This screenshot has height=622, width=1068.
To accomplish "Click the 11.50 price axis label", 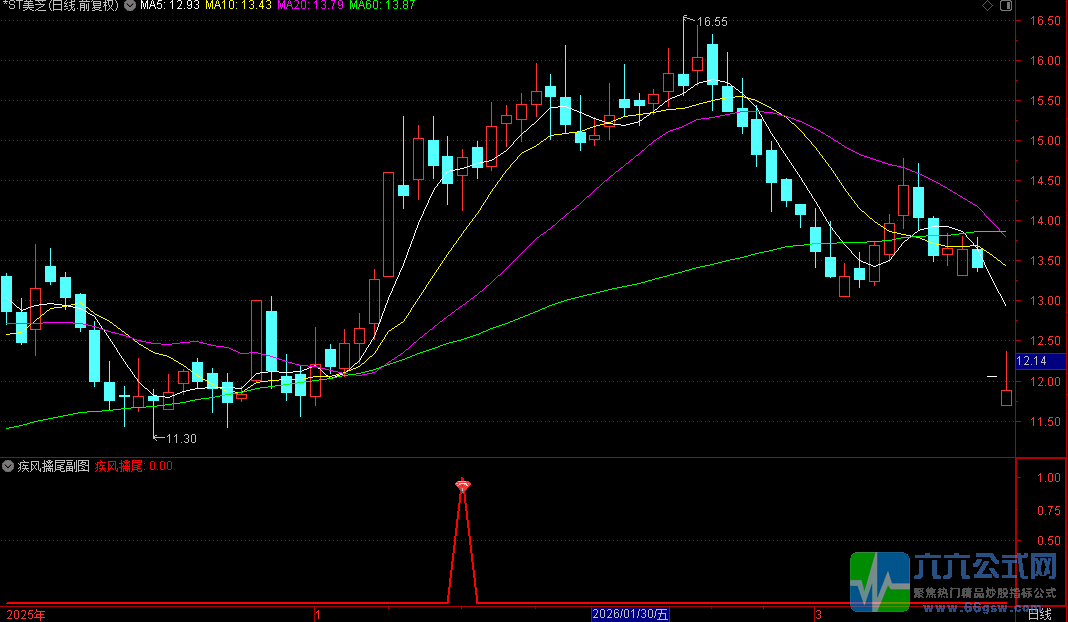I will pyautogui.click(x=1045, y=422).
